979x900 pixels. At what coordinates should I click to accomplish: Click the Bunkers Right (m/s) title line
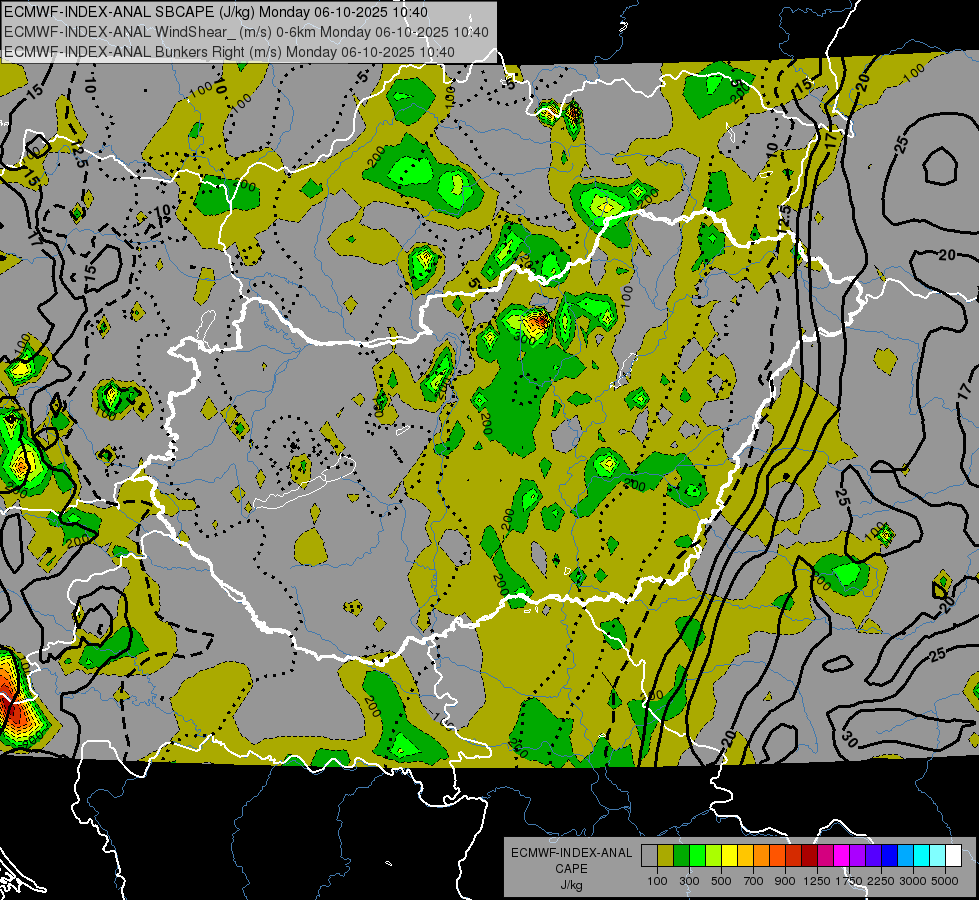[229, 51]
